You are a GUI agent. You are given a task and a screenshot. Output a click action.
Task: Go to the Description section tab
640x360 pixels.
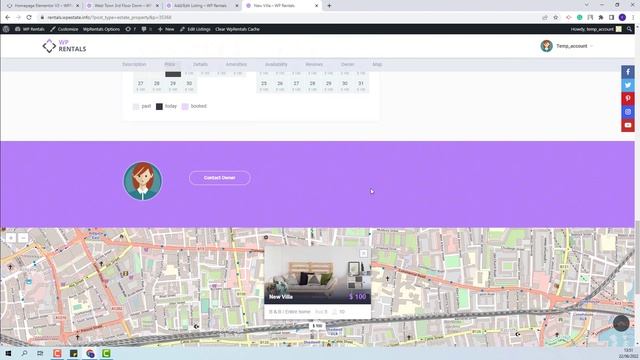(x=134, y=64)
